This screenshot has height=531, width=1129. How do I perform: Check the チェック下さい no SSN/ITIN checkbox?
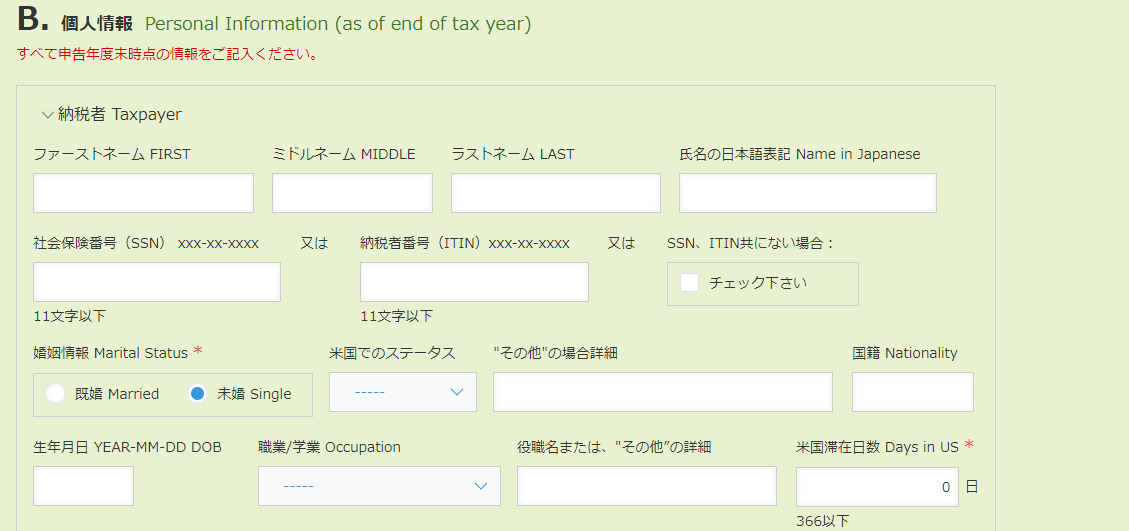tap(689, 283)
